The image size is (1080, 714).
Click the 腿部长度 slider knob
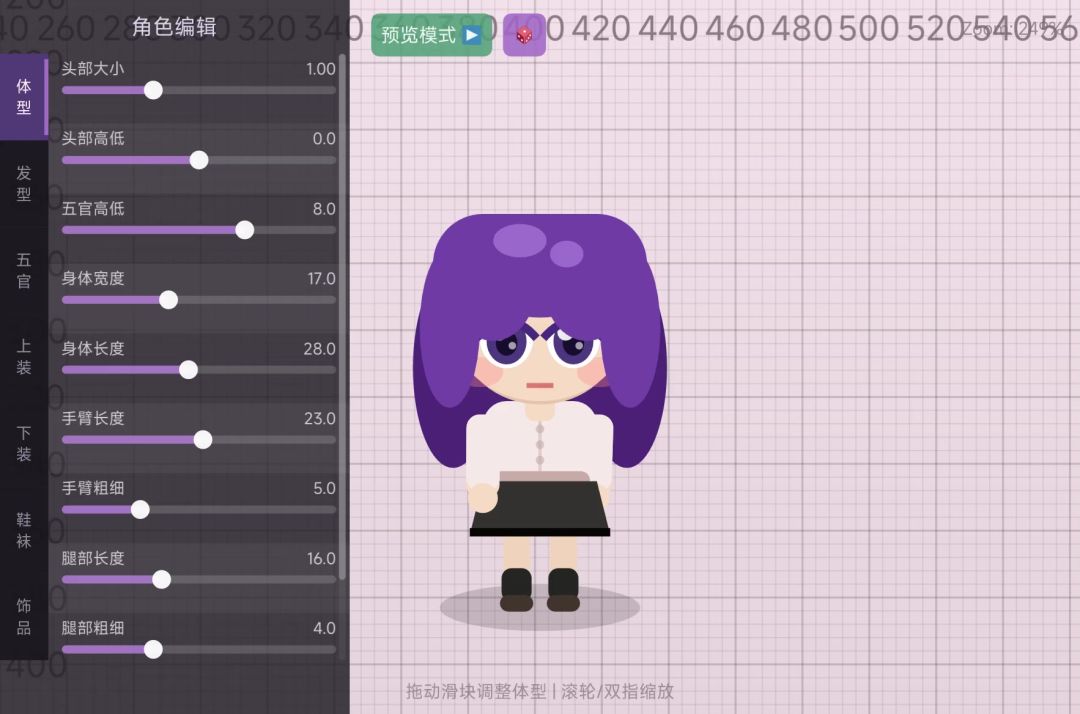[x=161, y=580]
